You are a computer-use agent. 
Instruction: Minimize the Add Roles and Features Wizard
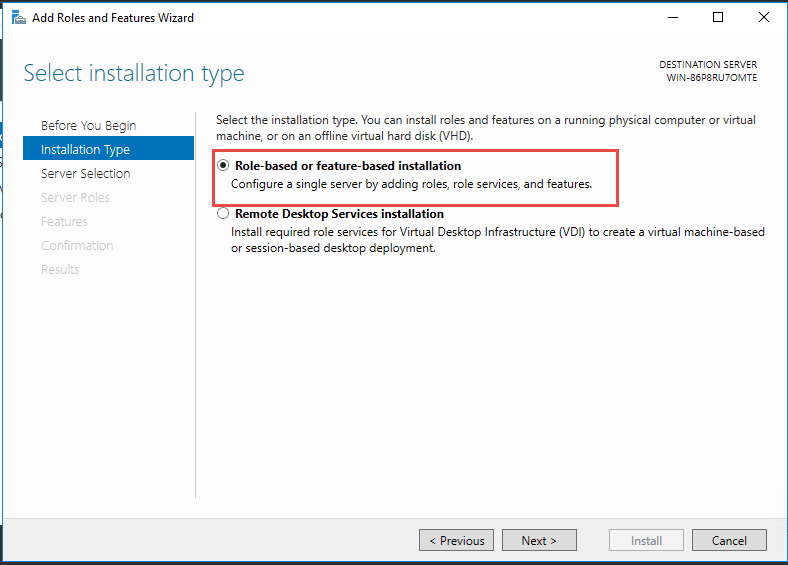click(672, 17)
